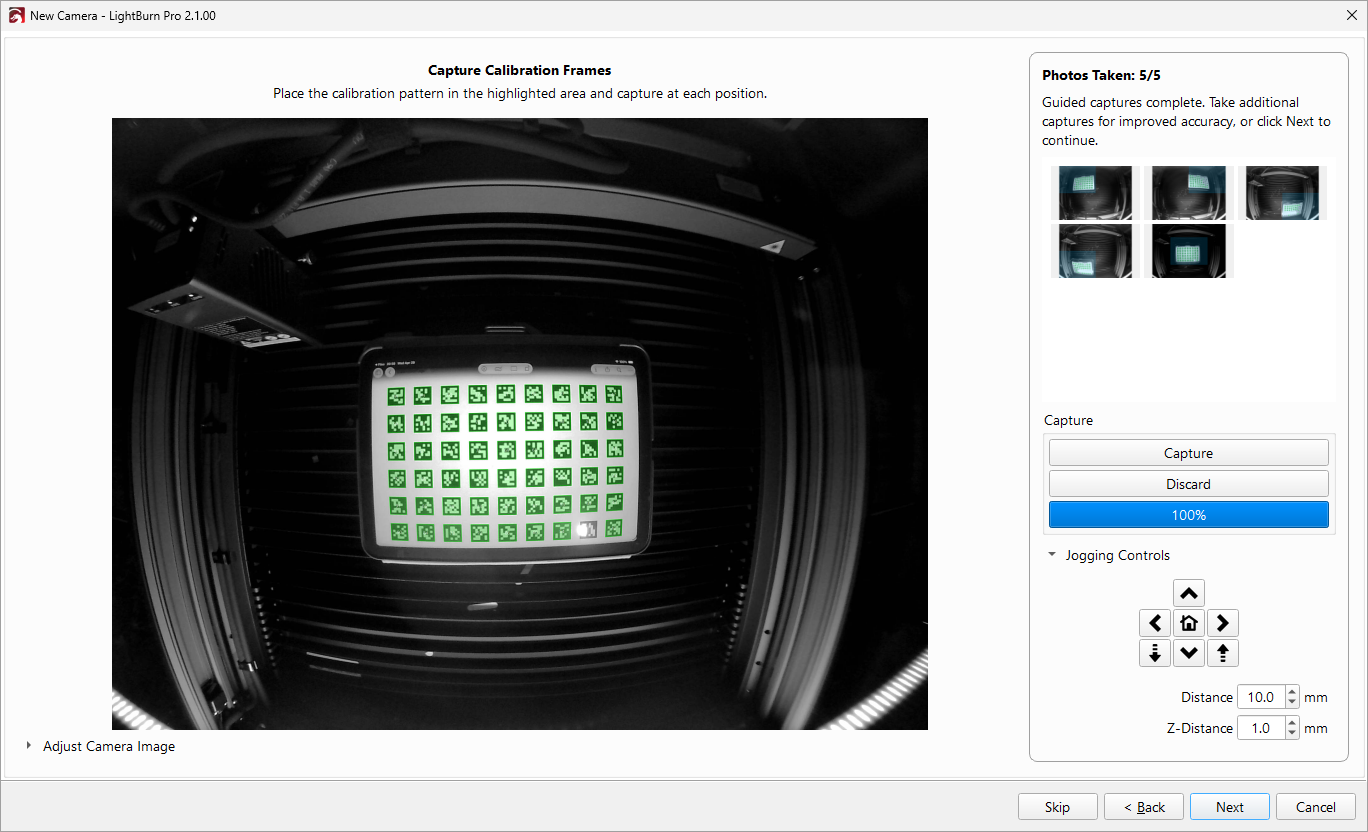
Task: Discard the last captured photo
Action: point(1188,484)
